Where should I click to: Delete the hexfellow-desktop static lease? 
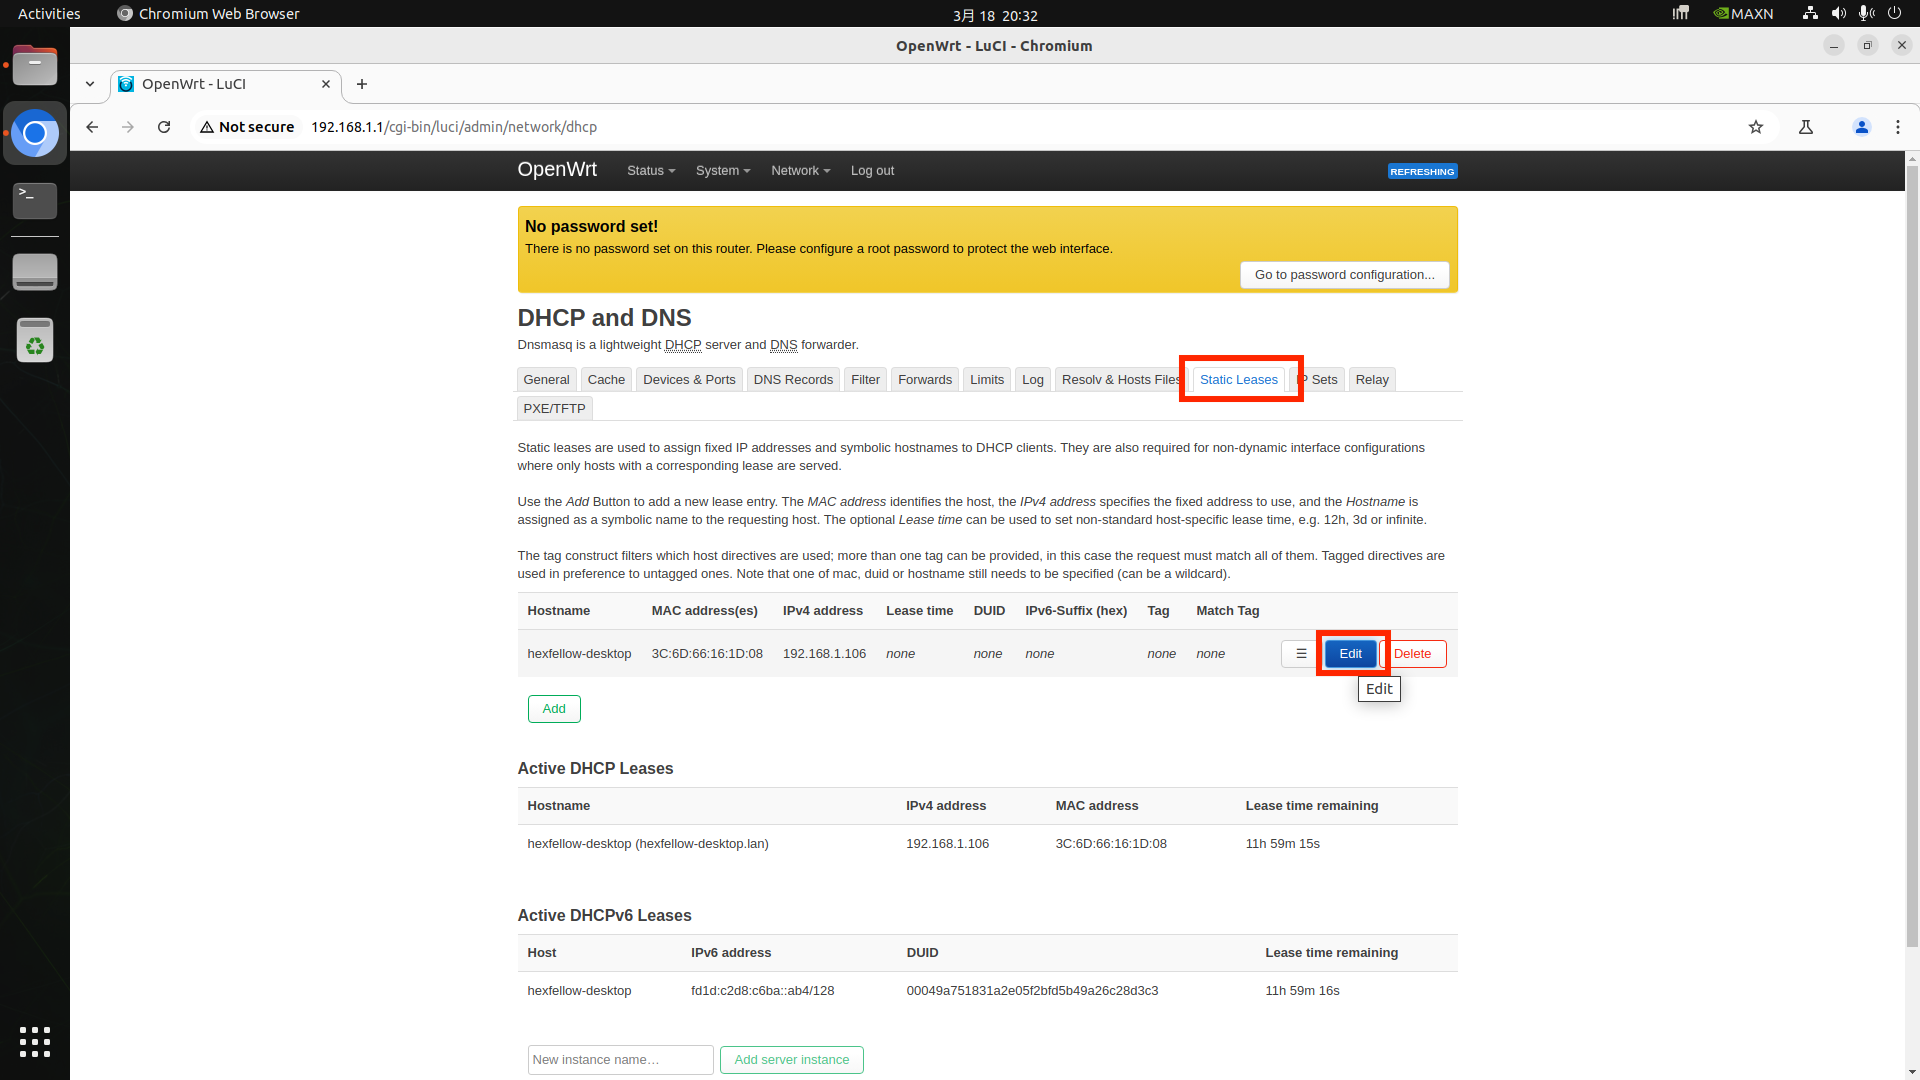(1414, 654)
